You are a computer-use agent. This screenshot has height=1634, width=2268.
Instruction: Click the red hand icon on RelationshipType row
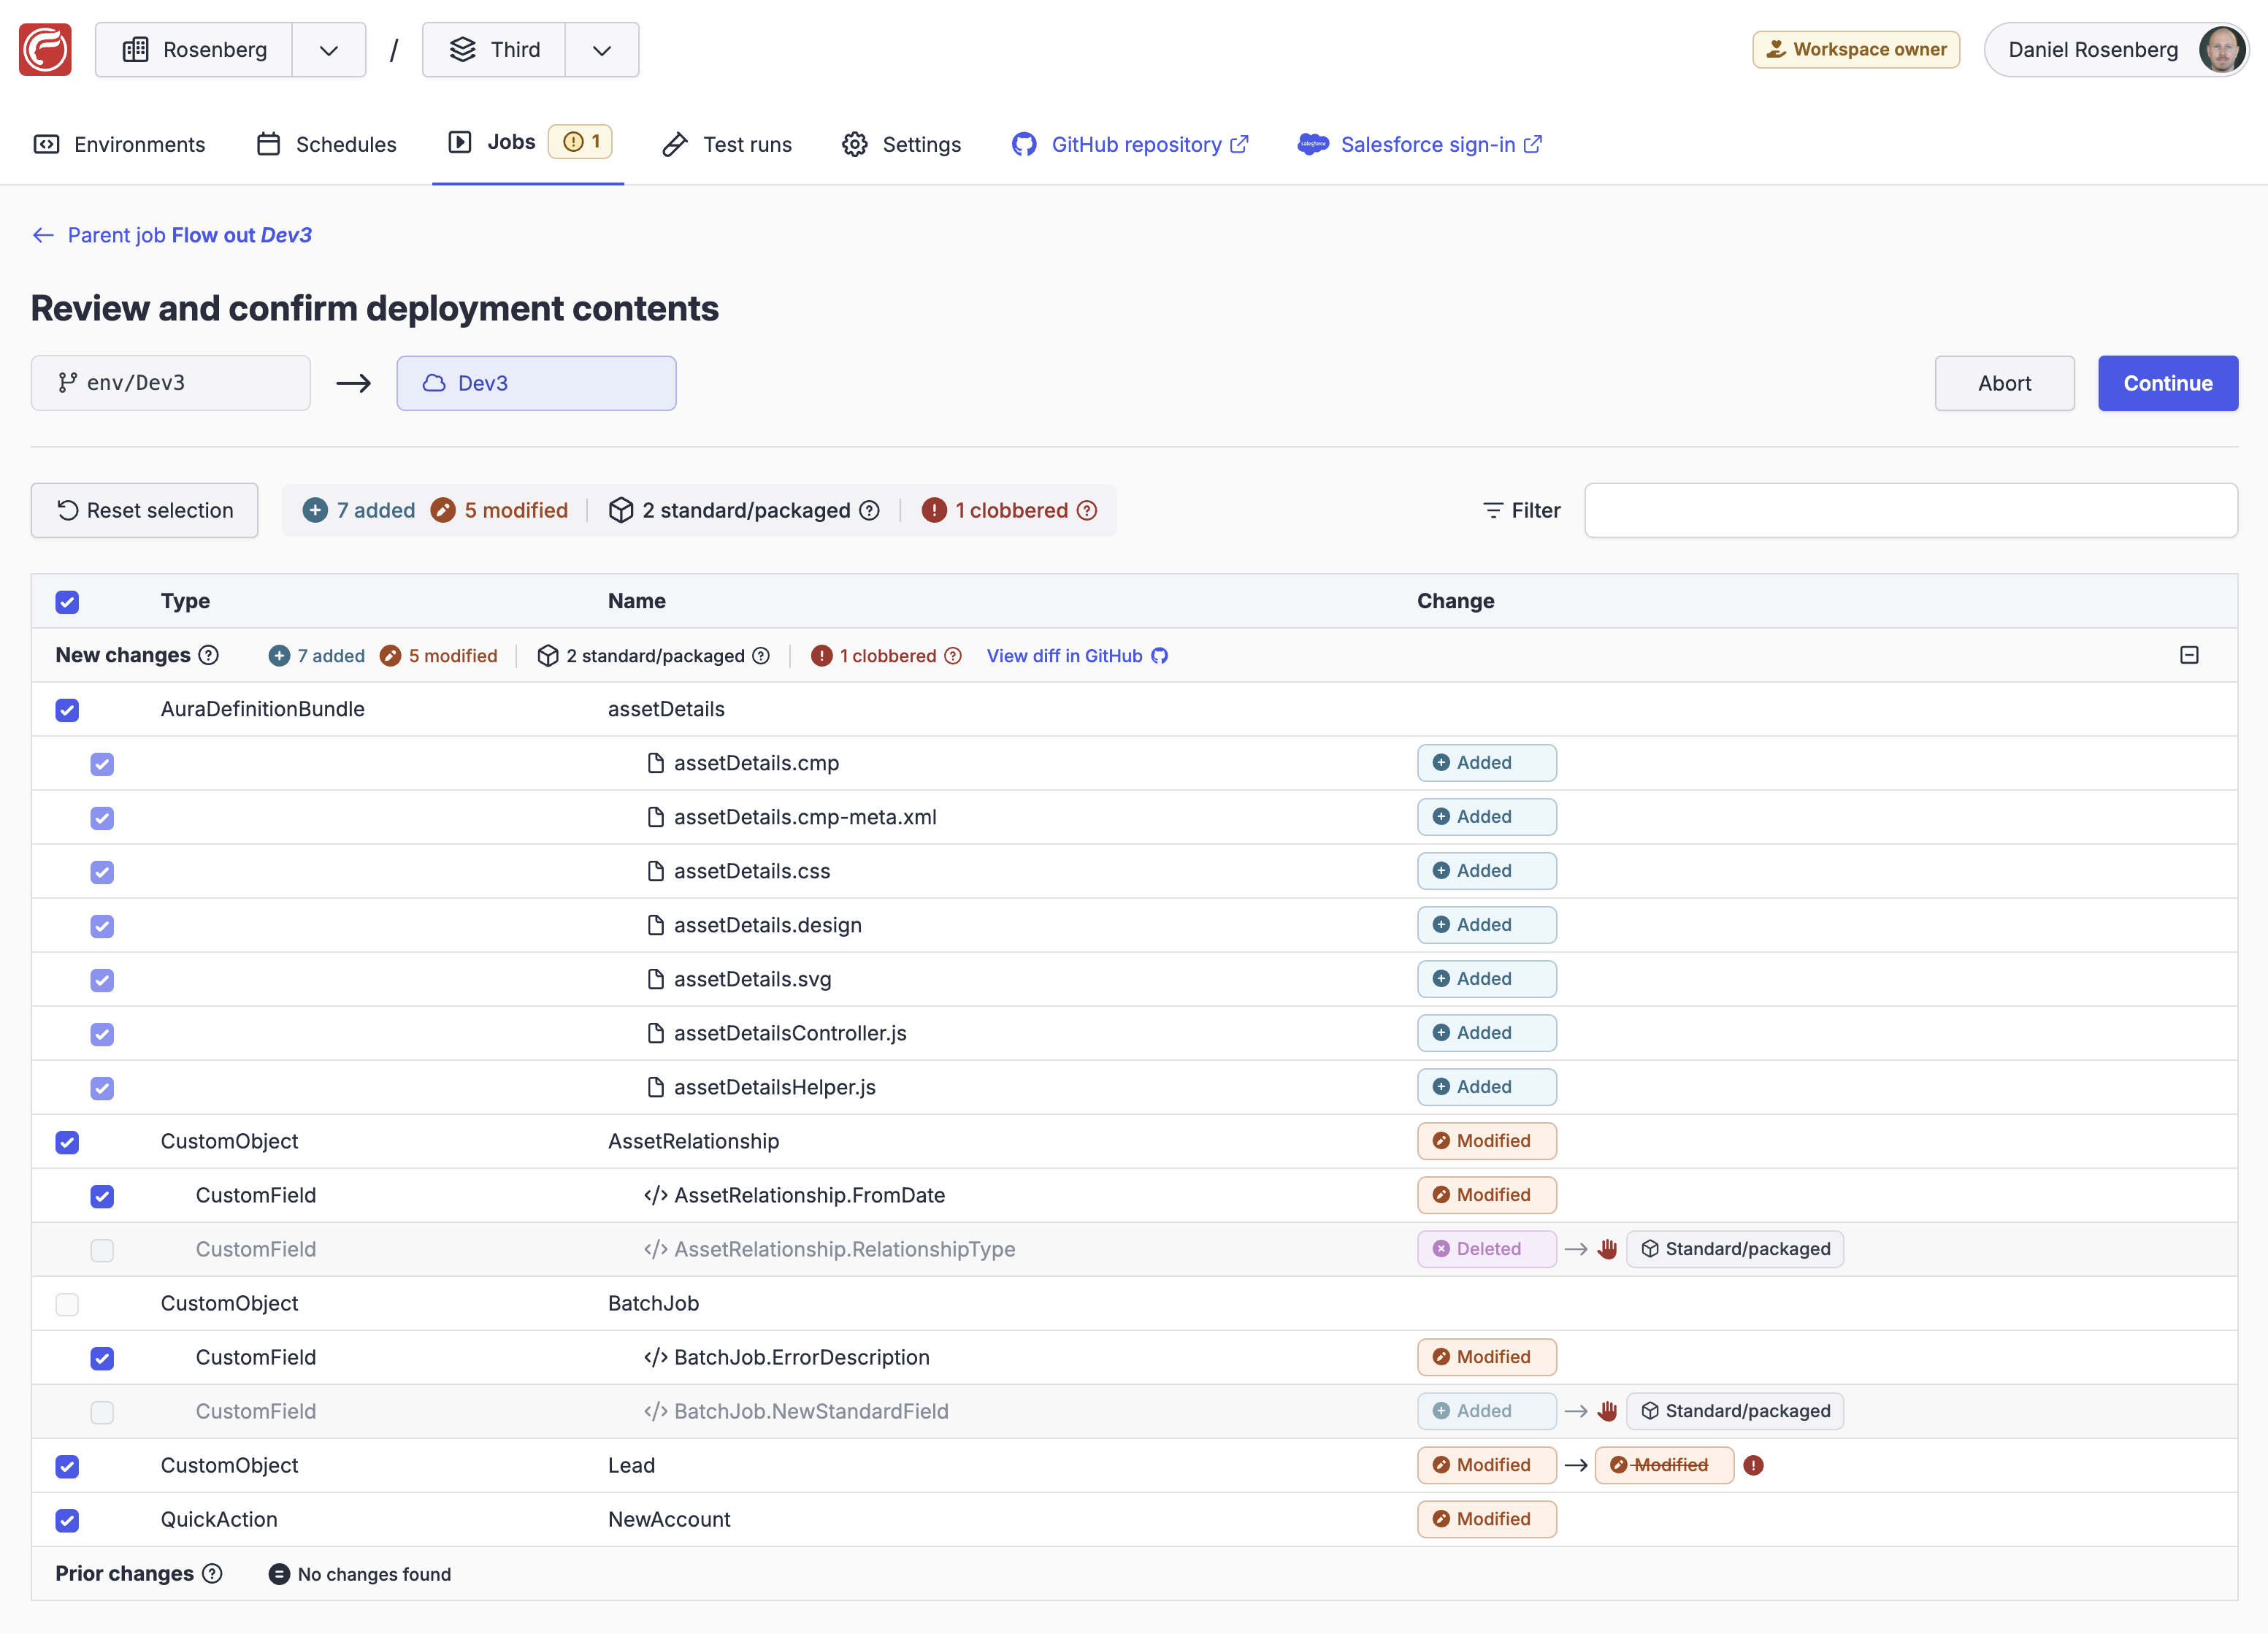pyautogui.click(x=1607, y=1249)
